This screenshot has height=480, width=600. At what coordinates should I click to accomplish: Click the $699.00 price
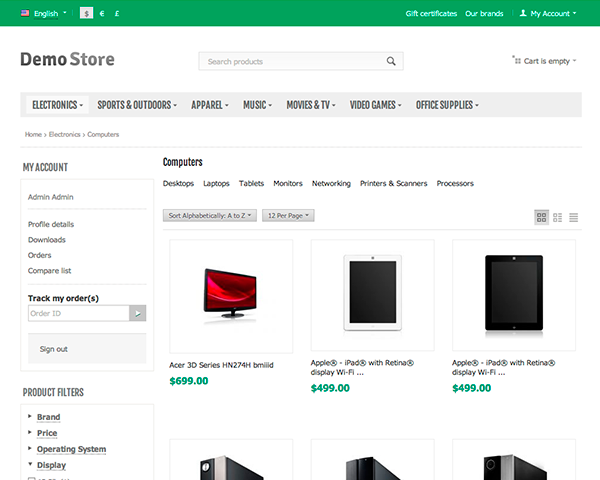pos(189,381)
